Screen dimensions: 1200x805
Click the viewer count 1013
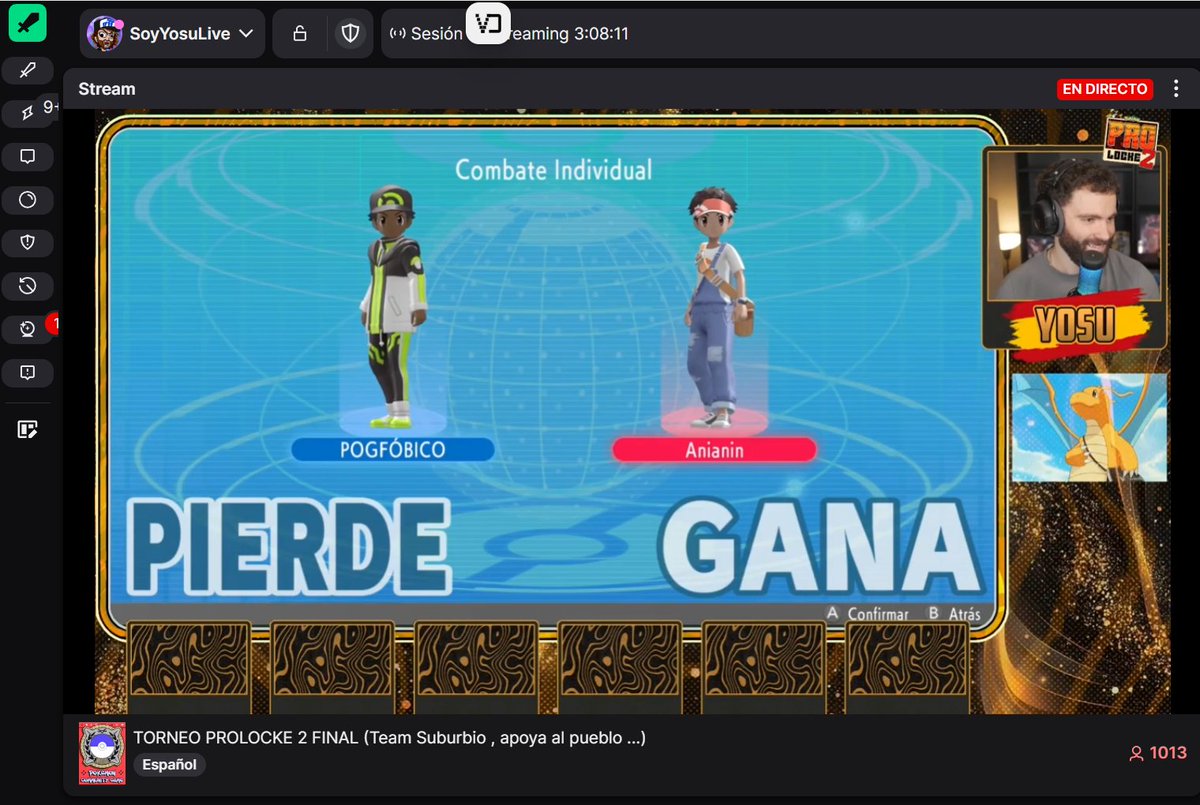(1167, 753)
